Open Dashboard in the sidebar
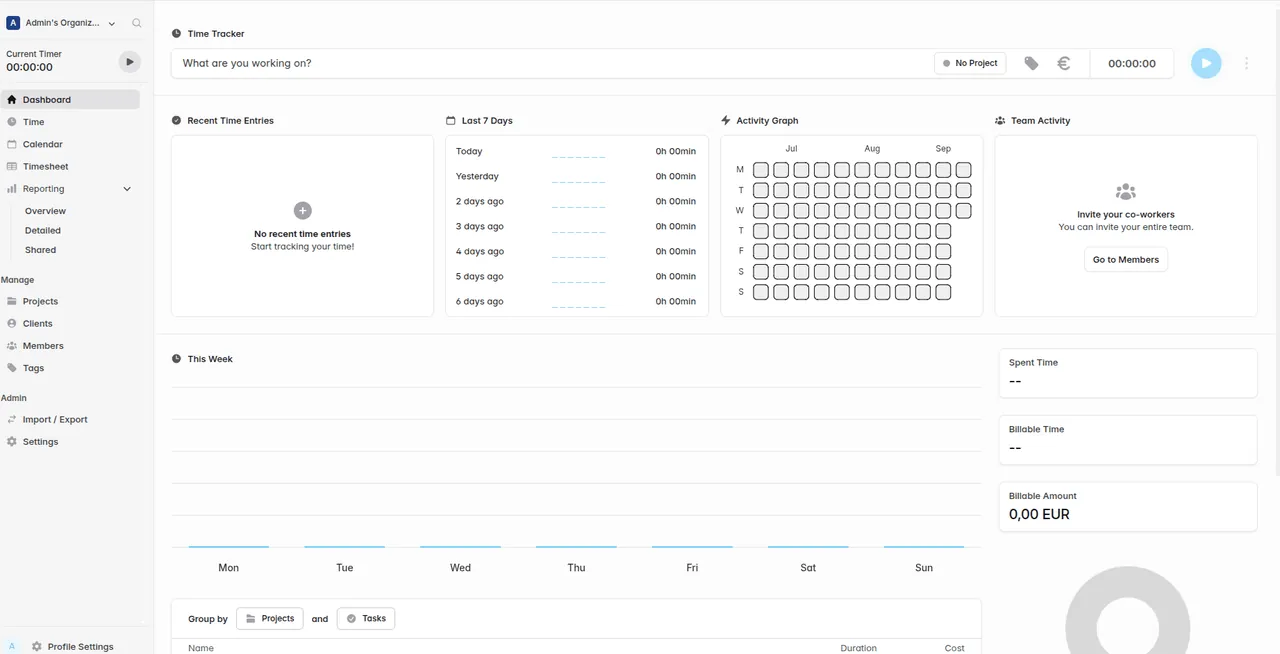 [70, 100]
